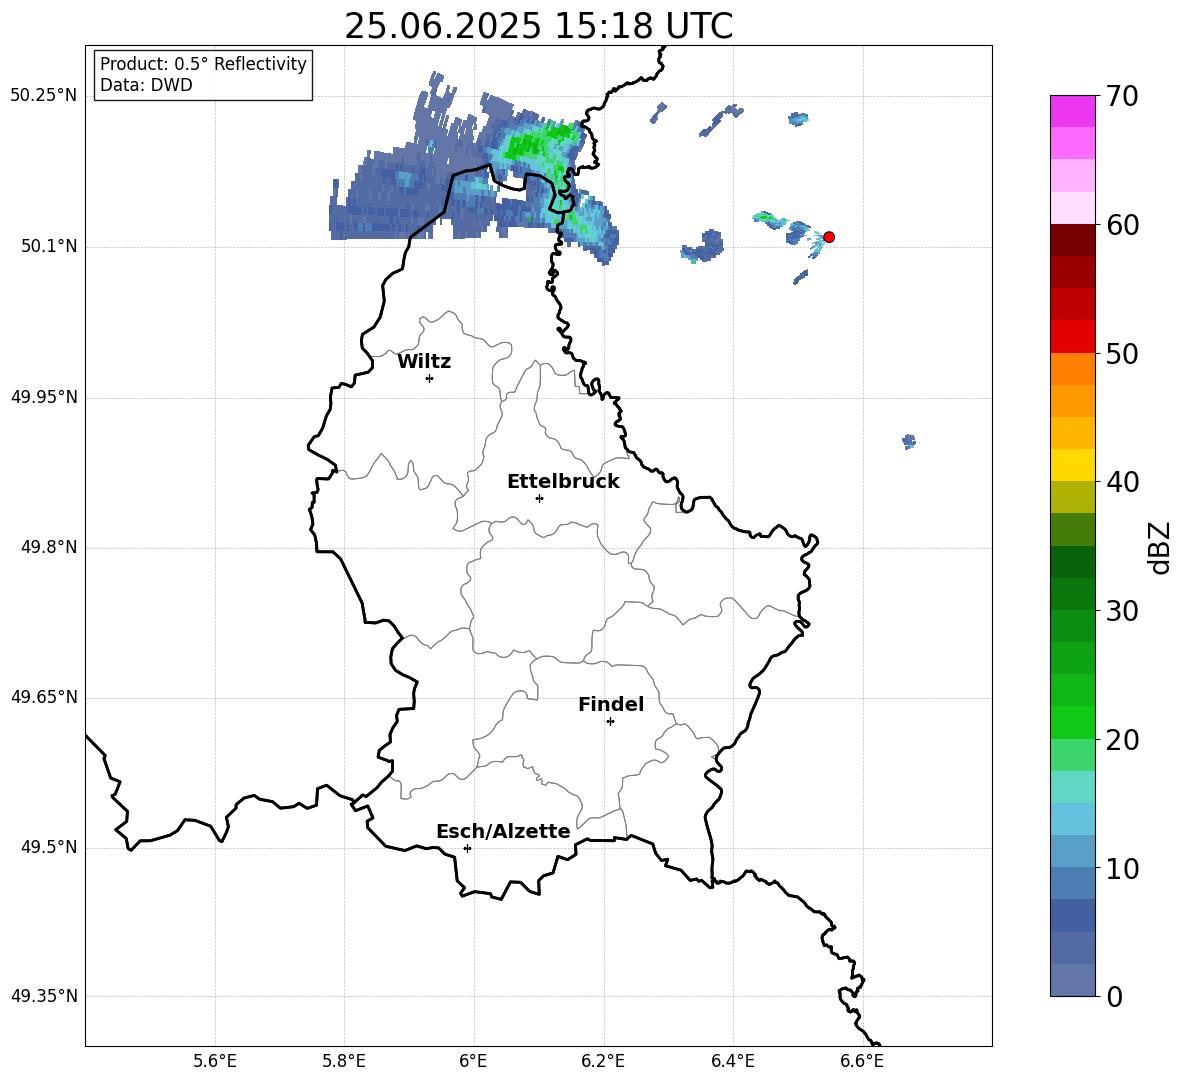Click the 49.35°N latitude label

[x=44, y=996]
